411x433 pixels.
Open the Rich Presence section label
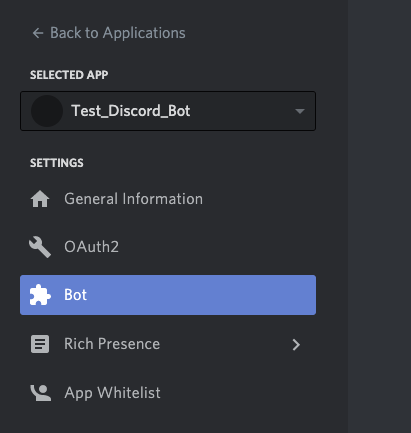point(112,344)
